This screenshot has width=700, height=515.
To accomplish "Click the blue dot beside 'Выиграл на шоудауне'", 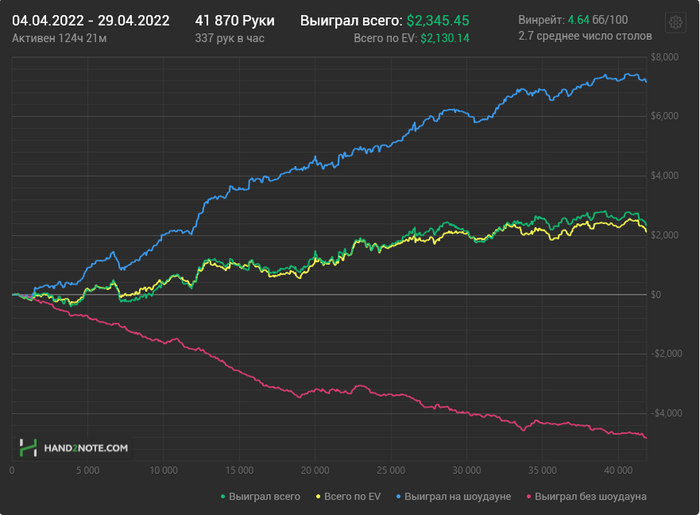I will click(x=398, y=497).
